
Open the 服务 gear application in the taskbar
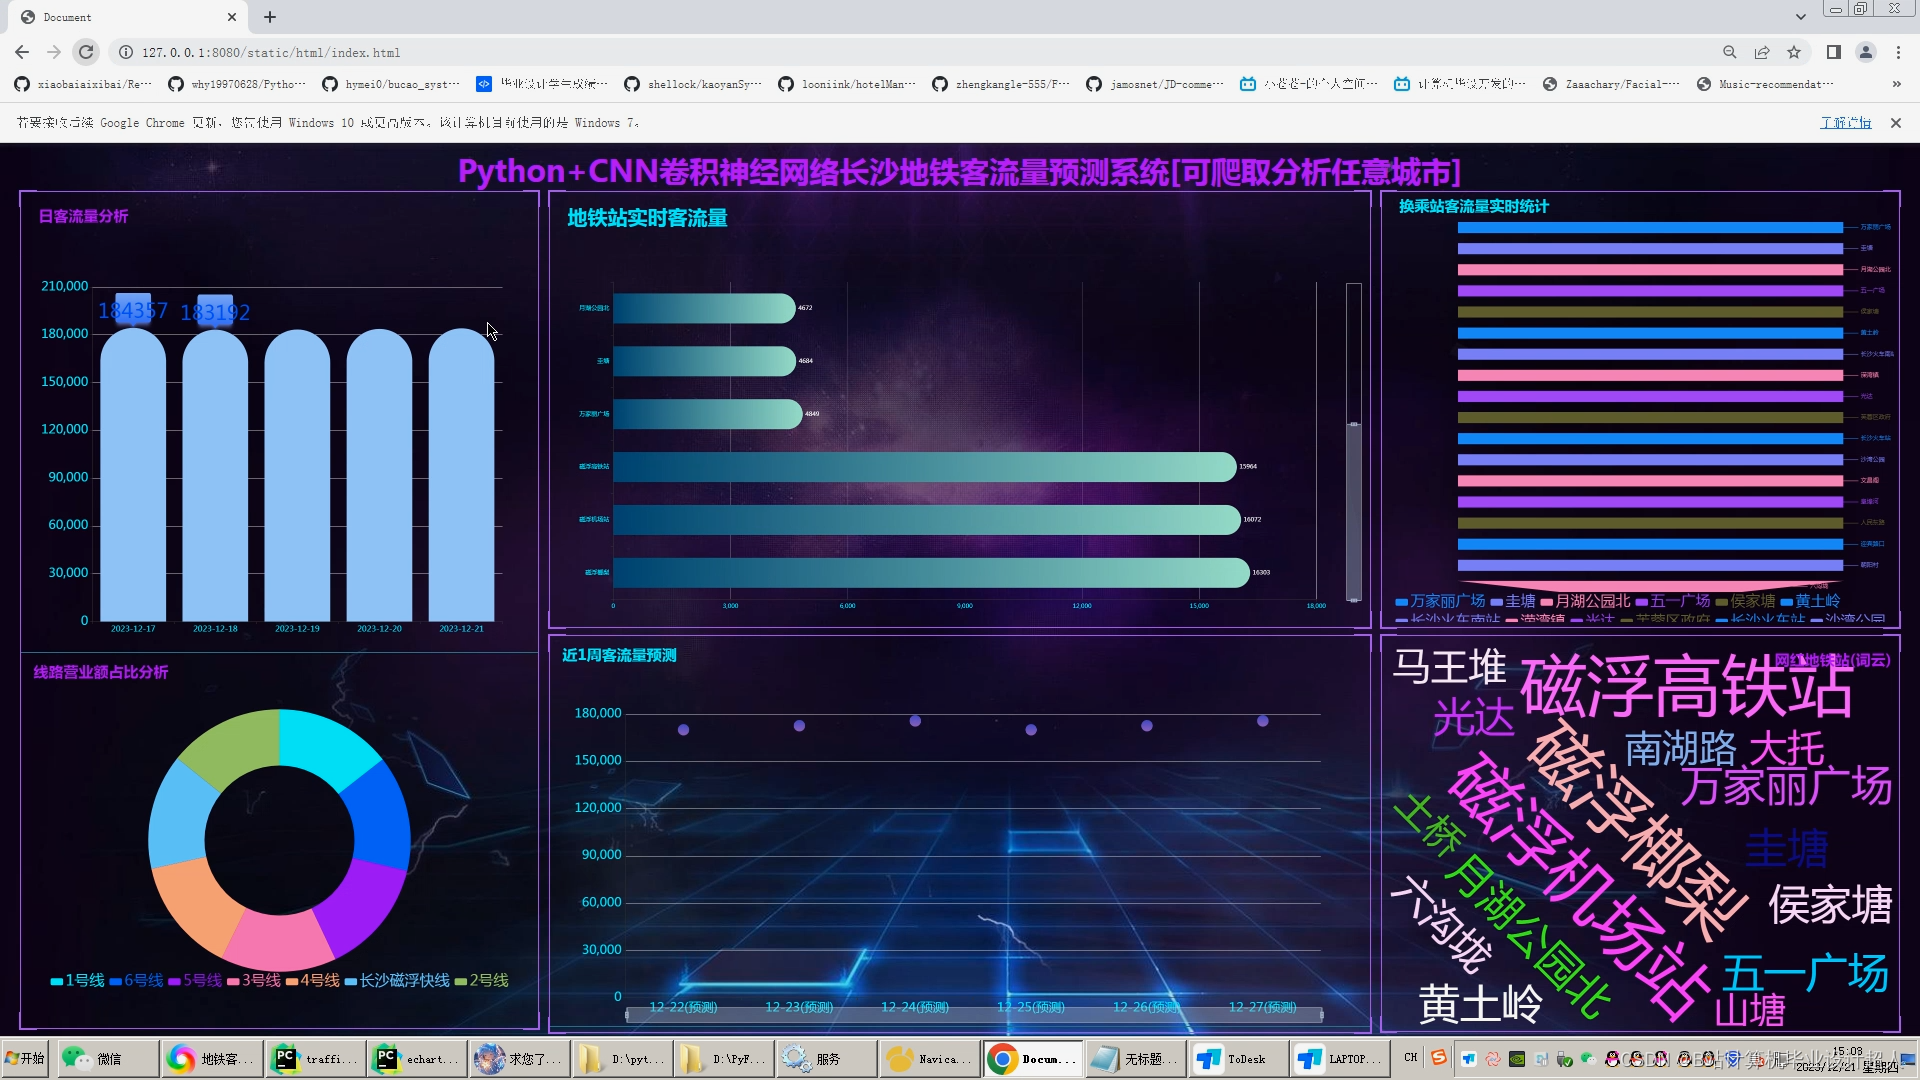point(825,1058)
